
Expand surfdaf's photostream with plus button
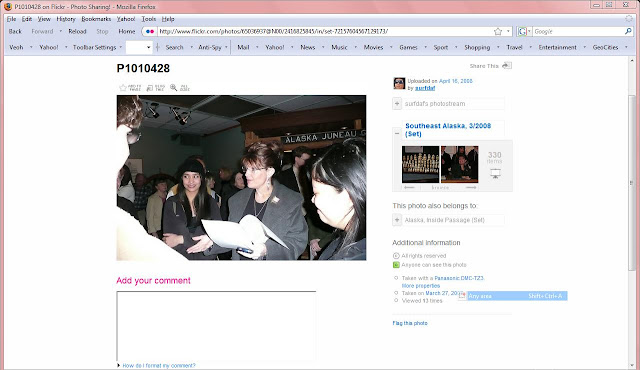(x=397, y=104)
